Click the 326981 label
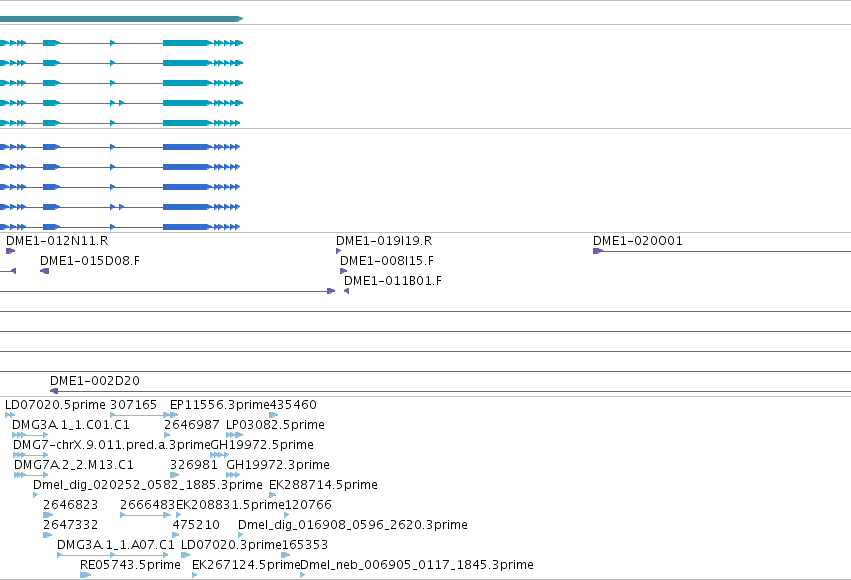The height and width of the screenshot is (580, 851). [x=193, y=465]
